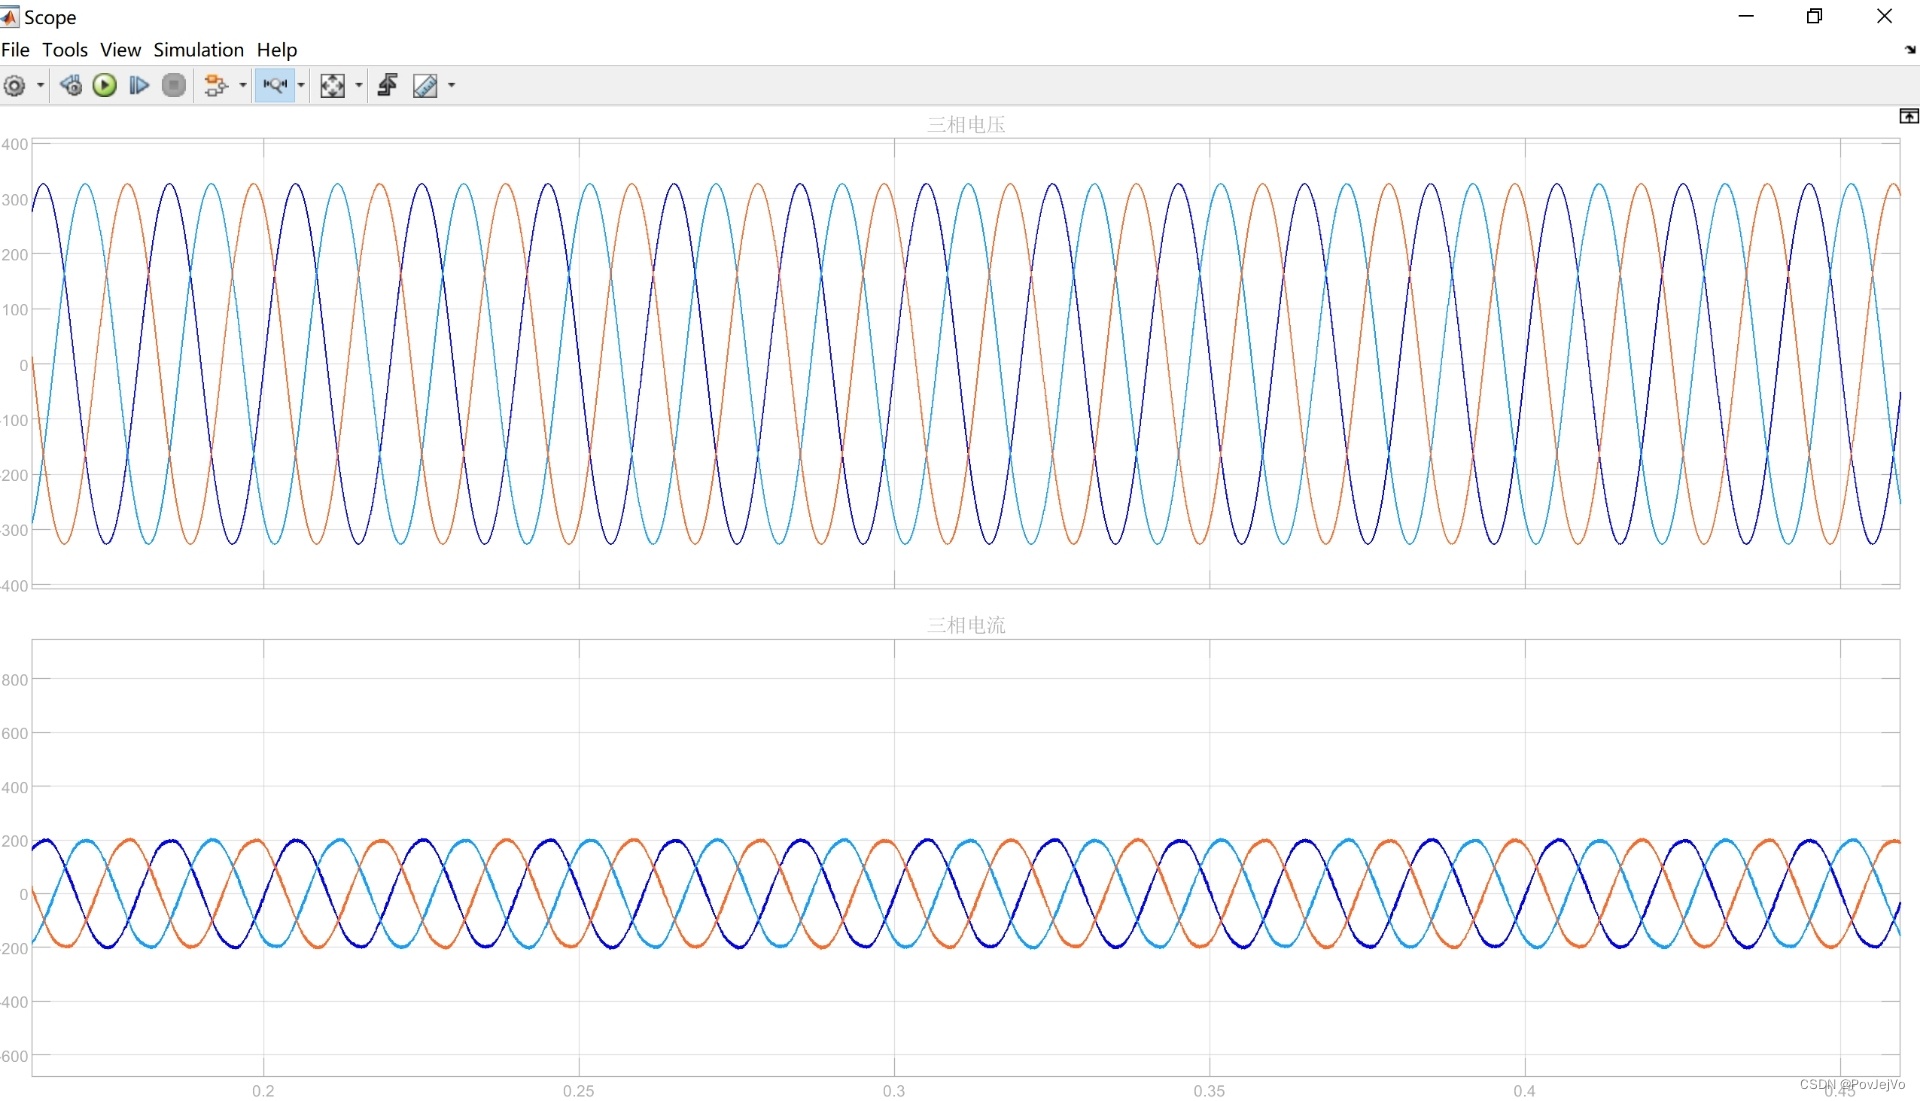Open the Tools menu
This screenshot has height=1101, width=1920.
click(65, 50)
